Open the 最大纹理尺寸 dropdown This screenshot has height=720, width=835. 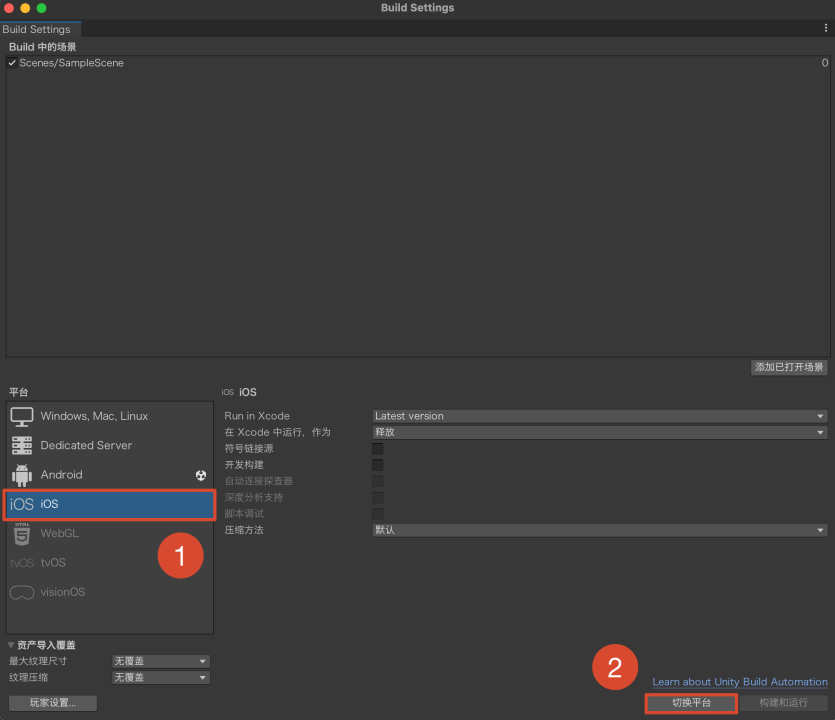pyautogui.click(x=161, y=661)
